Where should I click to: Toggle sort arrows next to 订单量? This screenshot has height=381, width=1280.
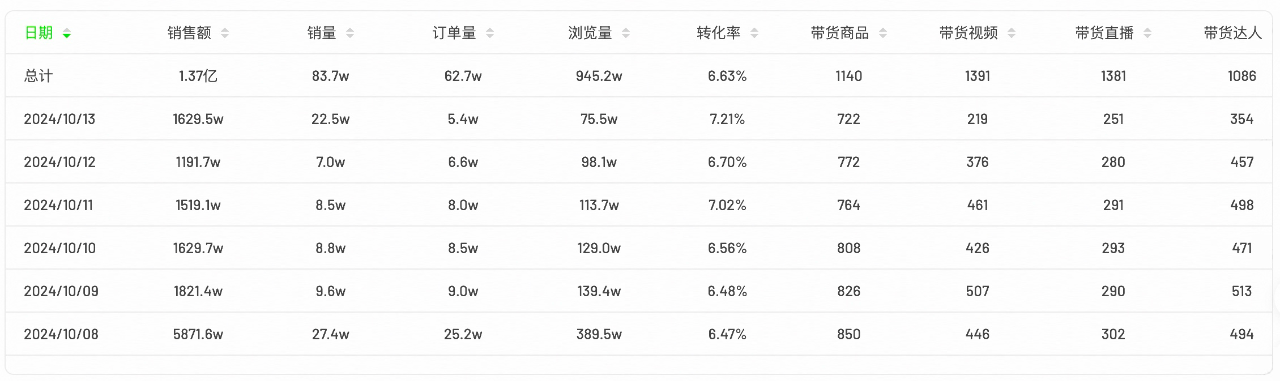(x=490, y=33)
